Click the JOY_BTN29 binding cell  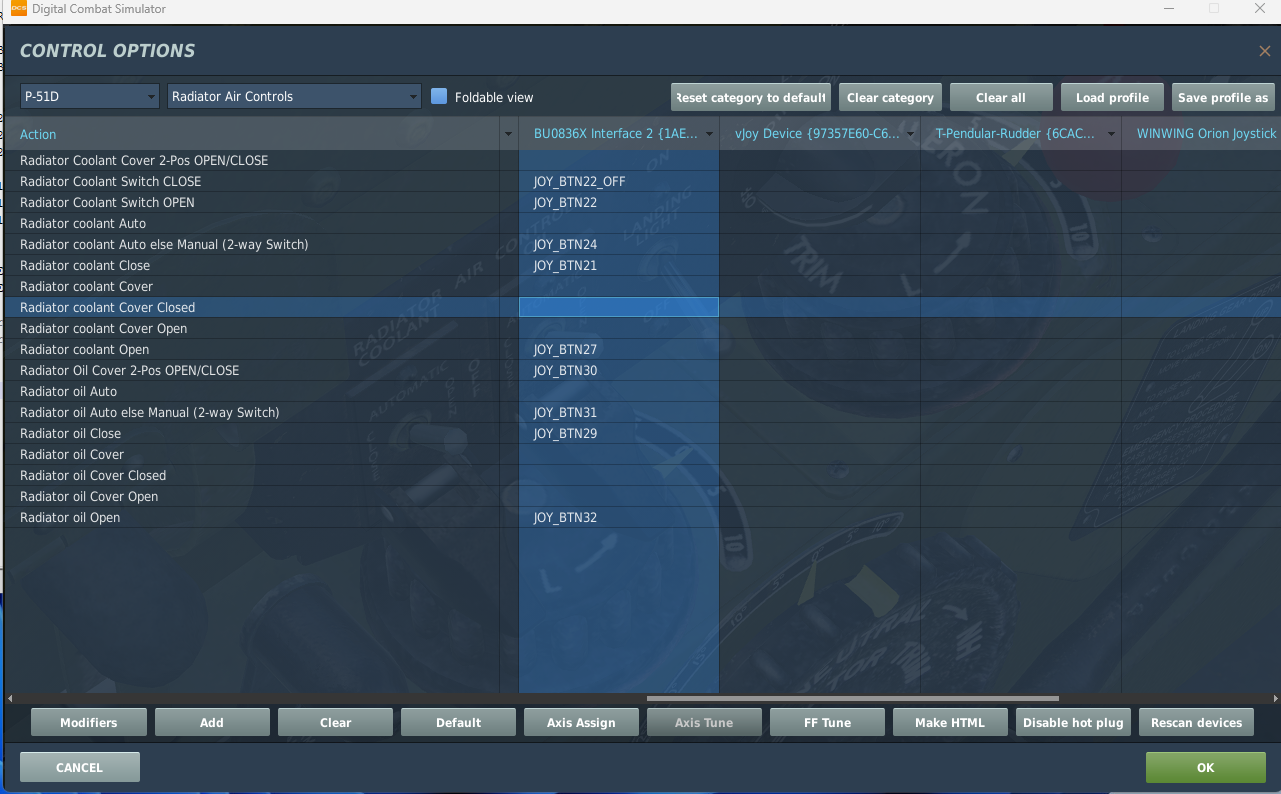[x=619, y=433]
